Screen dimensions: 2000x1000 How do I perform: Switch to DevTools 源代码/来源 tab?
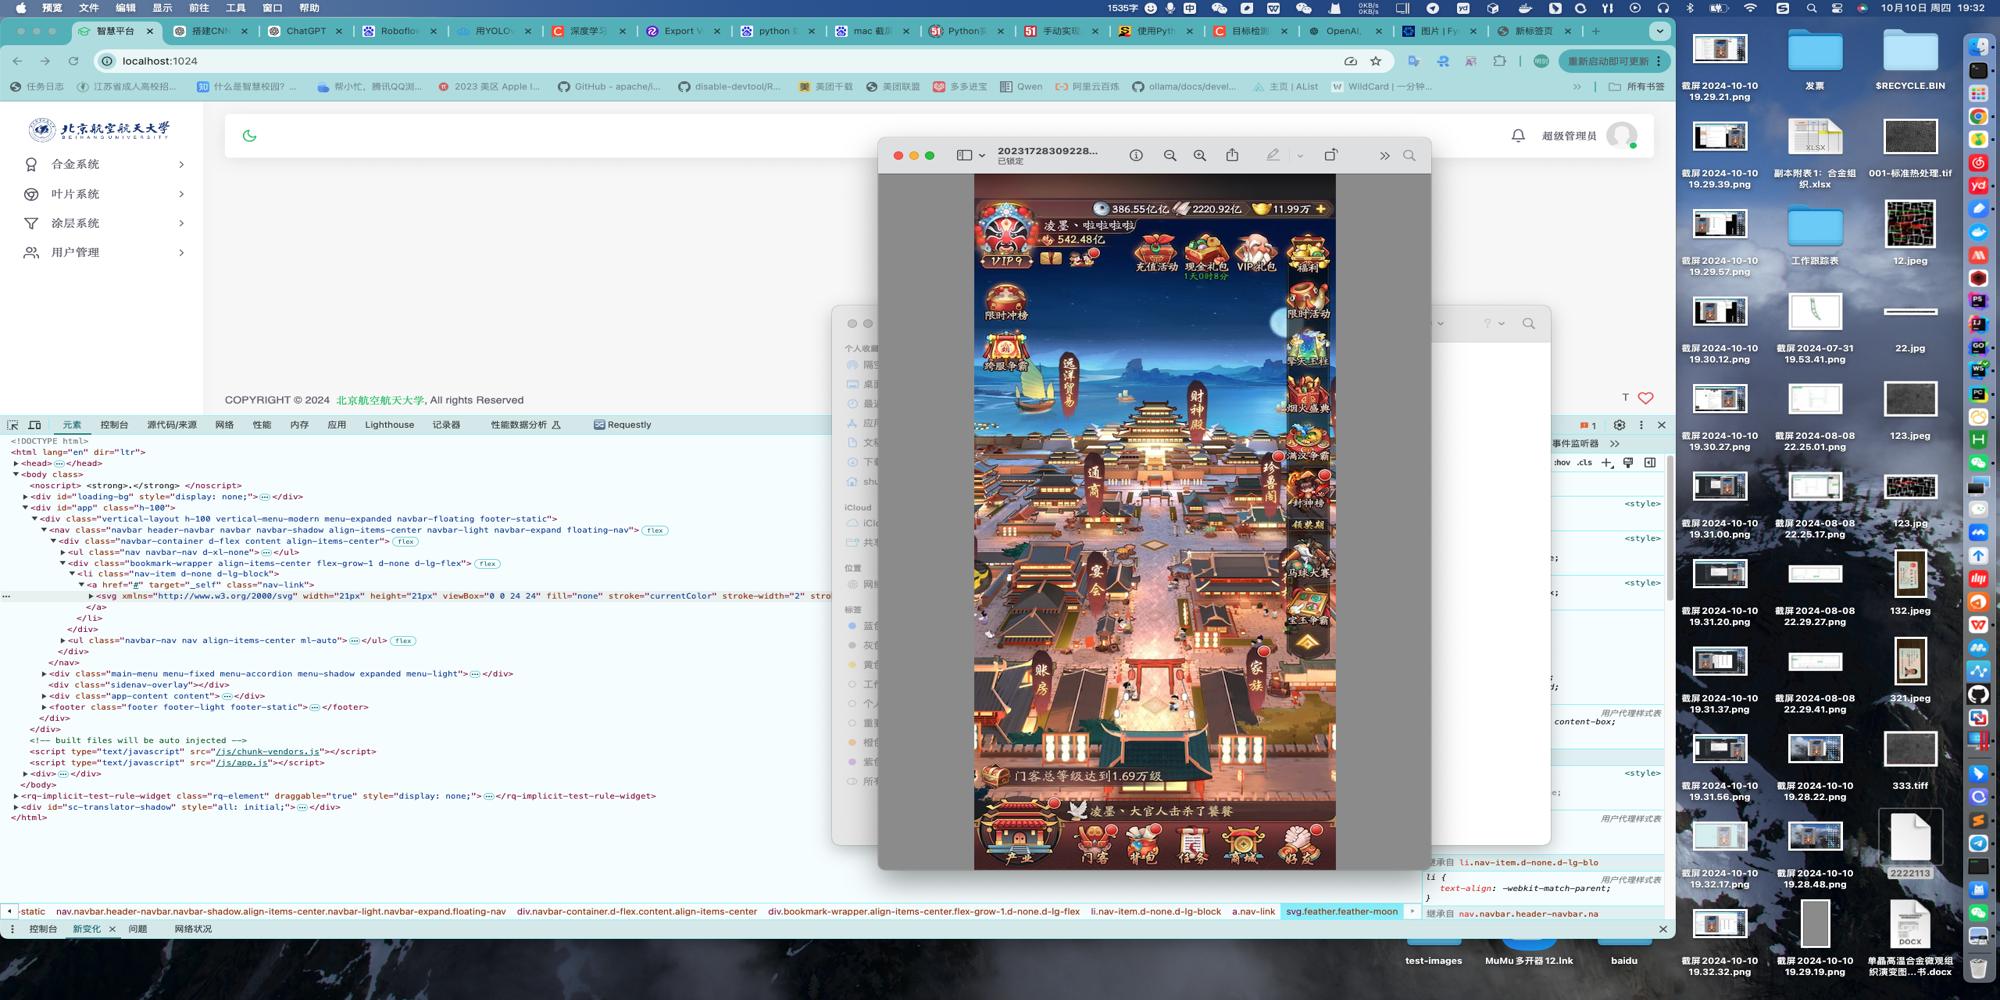coord(172,425)
